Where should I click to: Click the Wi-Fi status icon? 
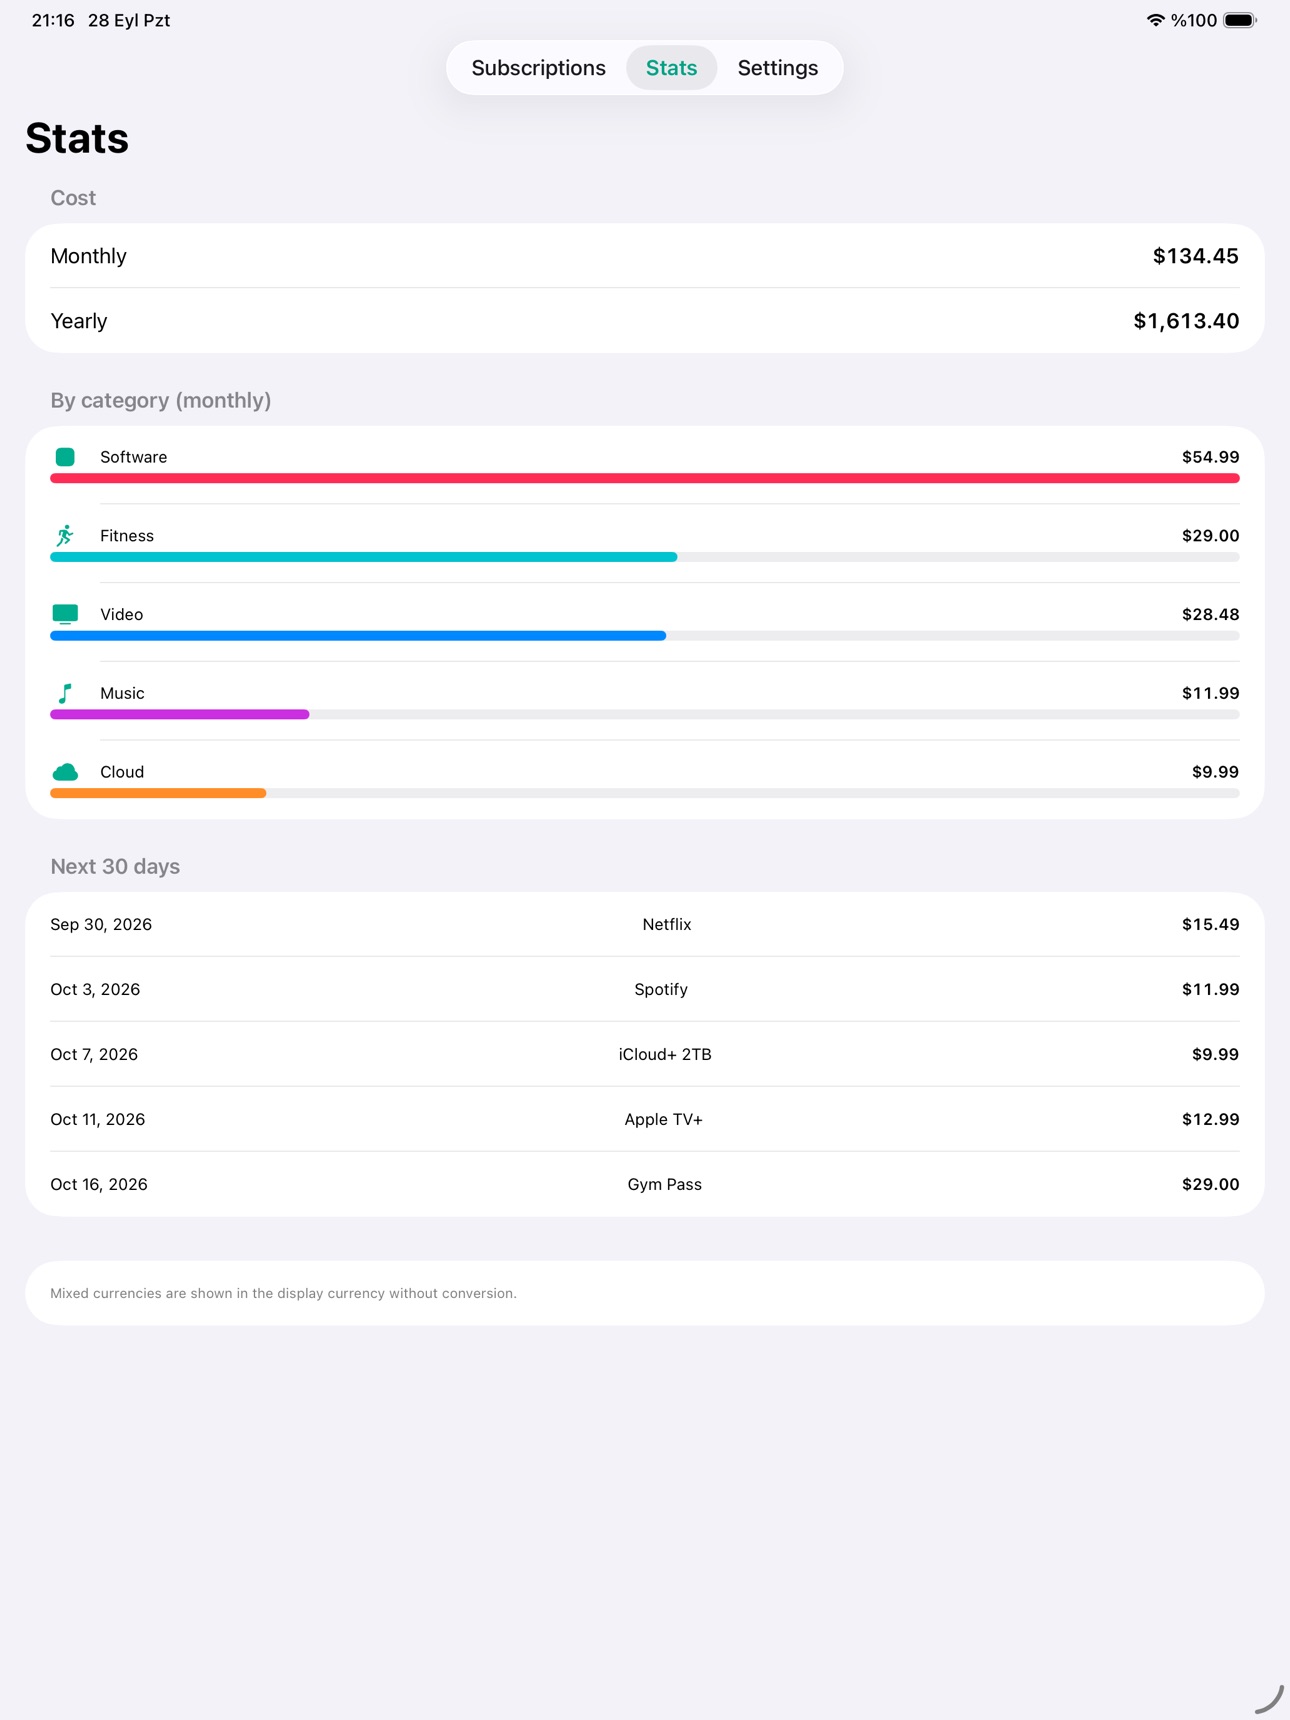(1155, 20)
